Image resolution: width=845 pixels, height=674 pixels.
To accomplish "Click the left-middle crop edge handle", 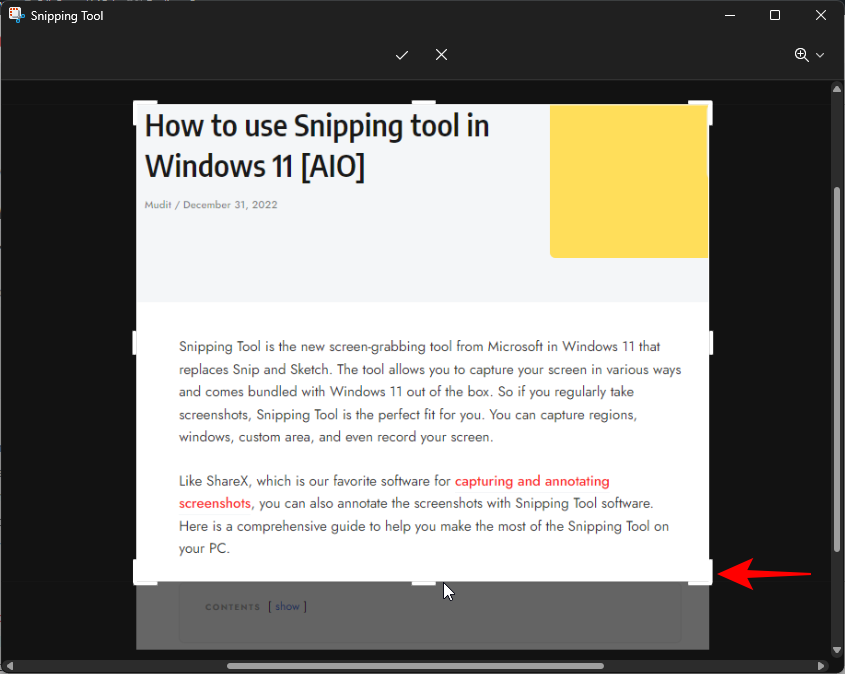I will pyautogui.click(x=134, y=343).
